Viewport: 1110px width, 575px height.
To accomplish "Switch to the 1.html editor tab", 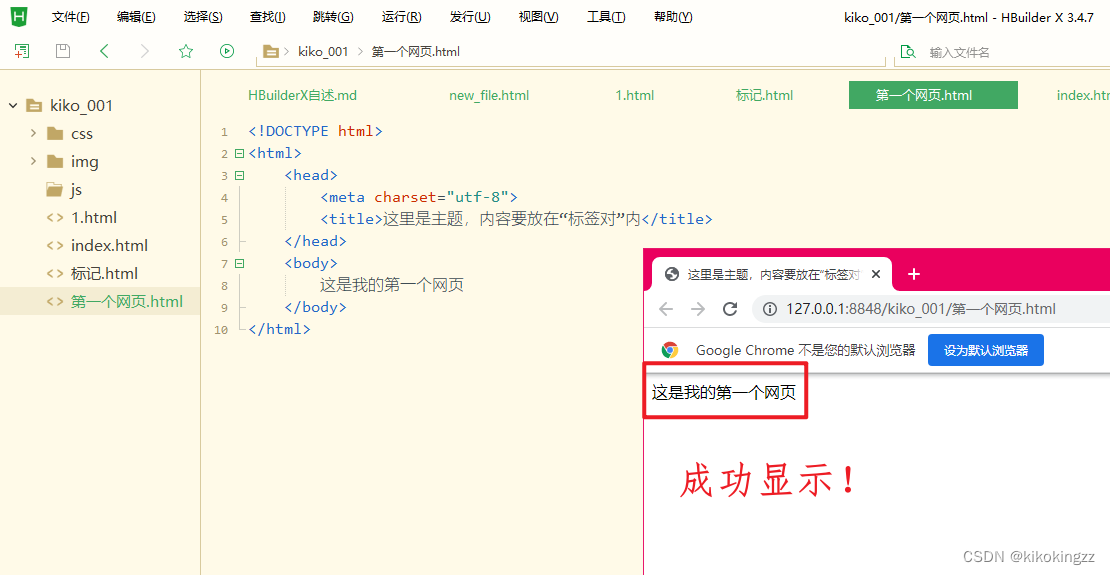I will pyautogui.click(x=635, y=95).
